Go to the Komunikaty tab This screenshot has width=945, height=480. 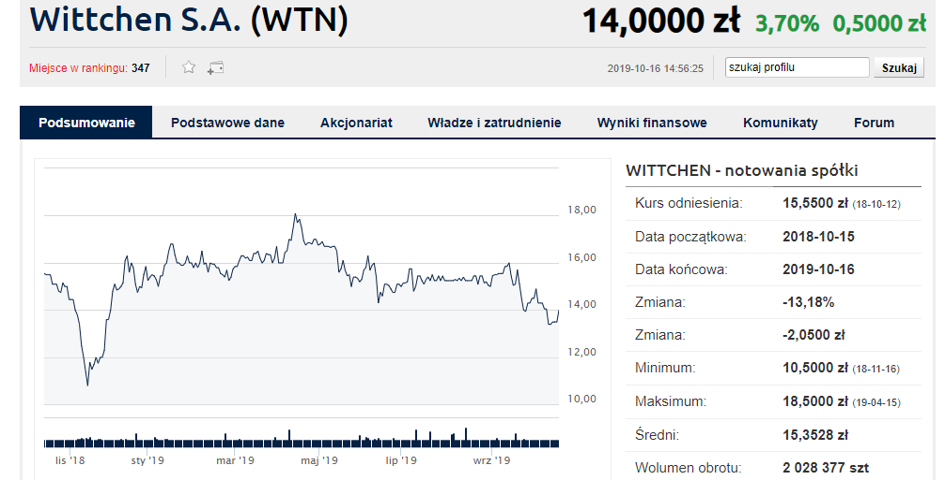pyautogui.click(x=780, y=122)
